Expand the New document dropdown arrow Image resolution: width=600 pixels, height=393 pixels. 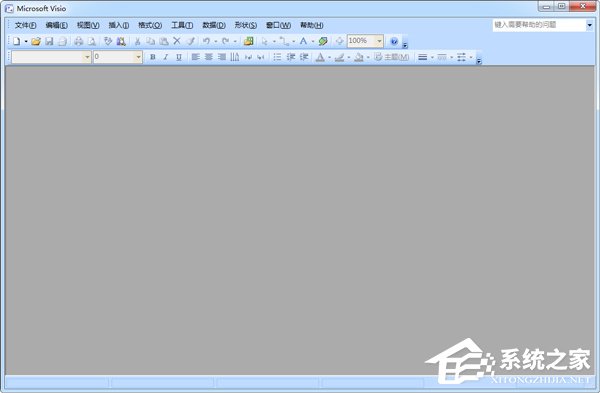tap(26, 41)
